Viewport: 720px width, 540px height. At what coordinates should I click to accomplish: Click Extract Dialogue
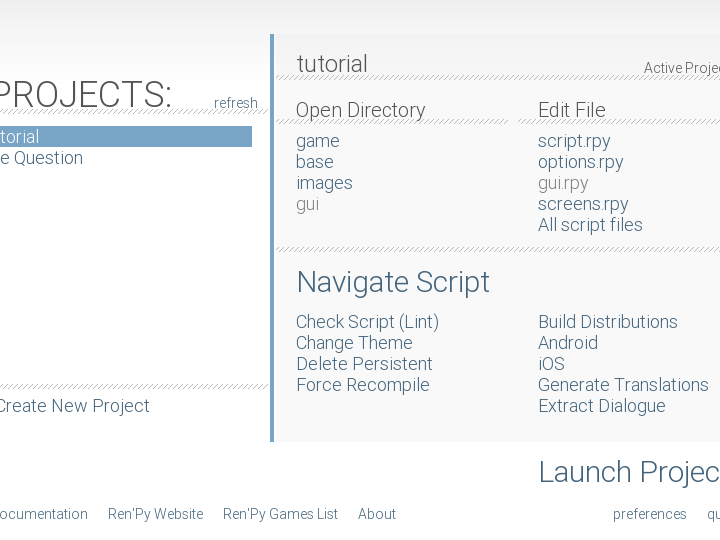click(601, 406)
